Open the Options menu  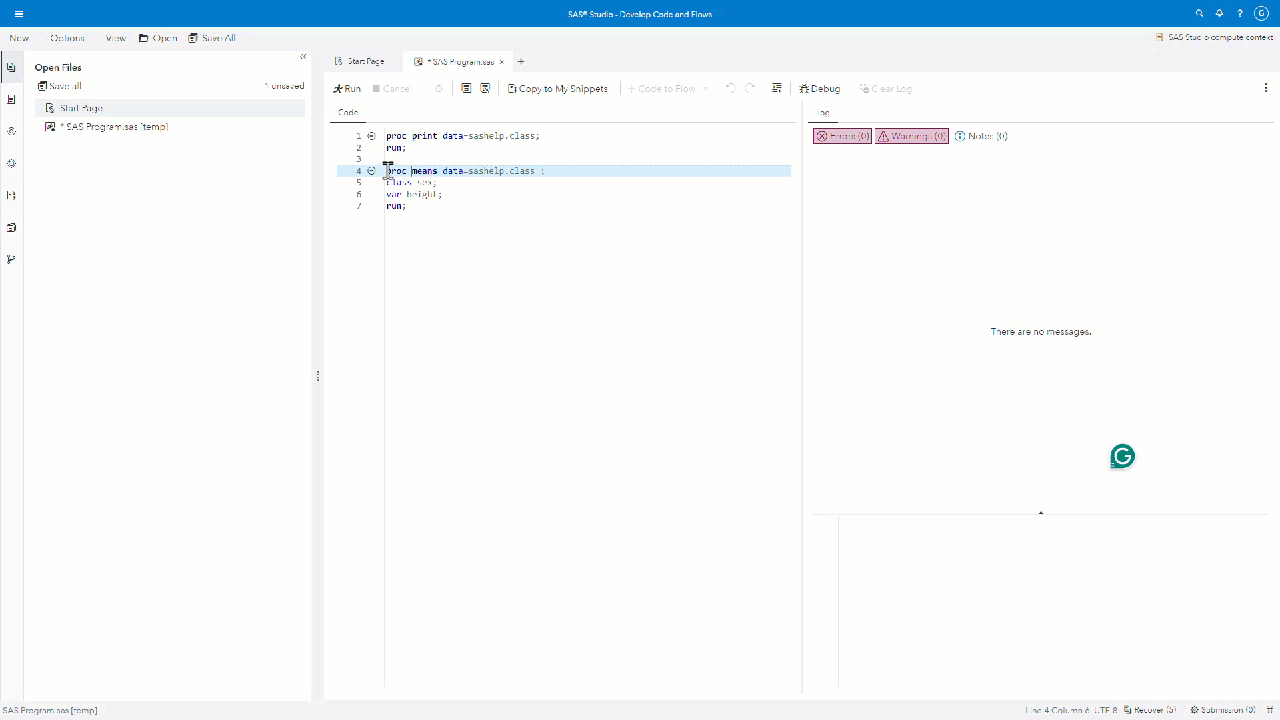coord(66,37)
